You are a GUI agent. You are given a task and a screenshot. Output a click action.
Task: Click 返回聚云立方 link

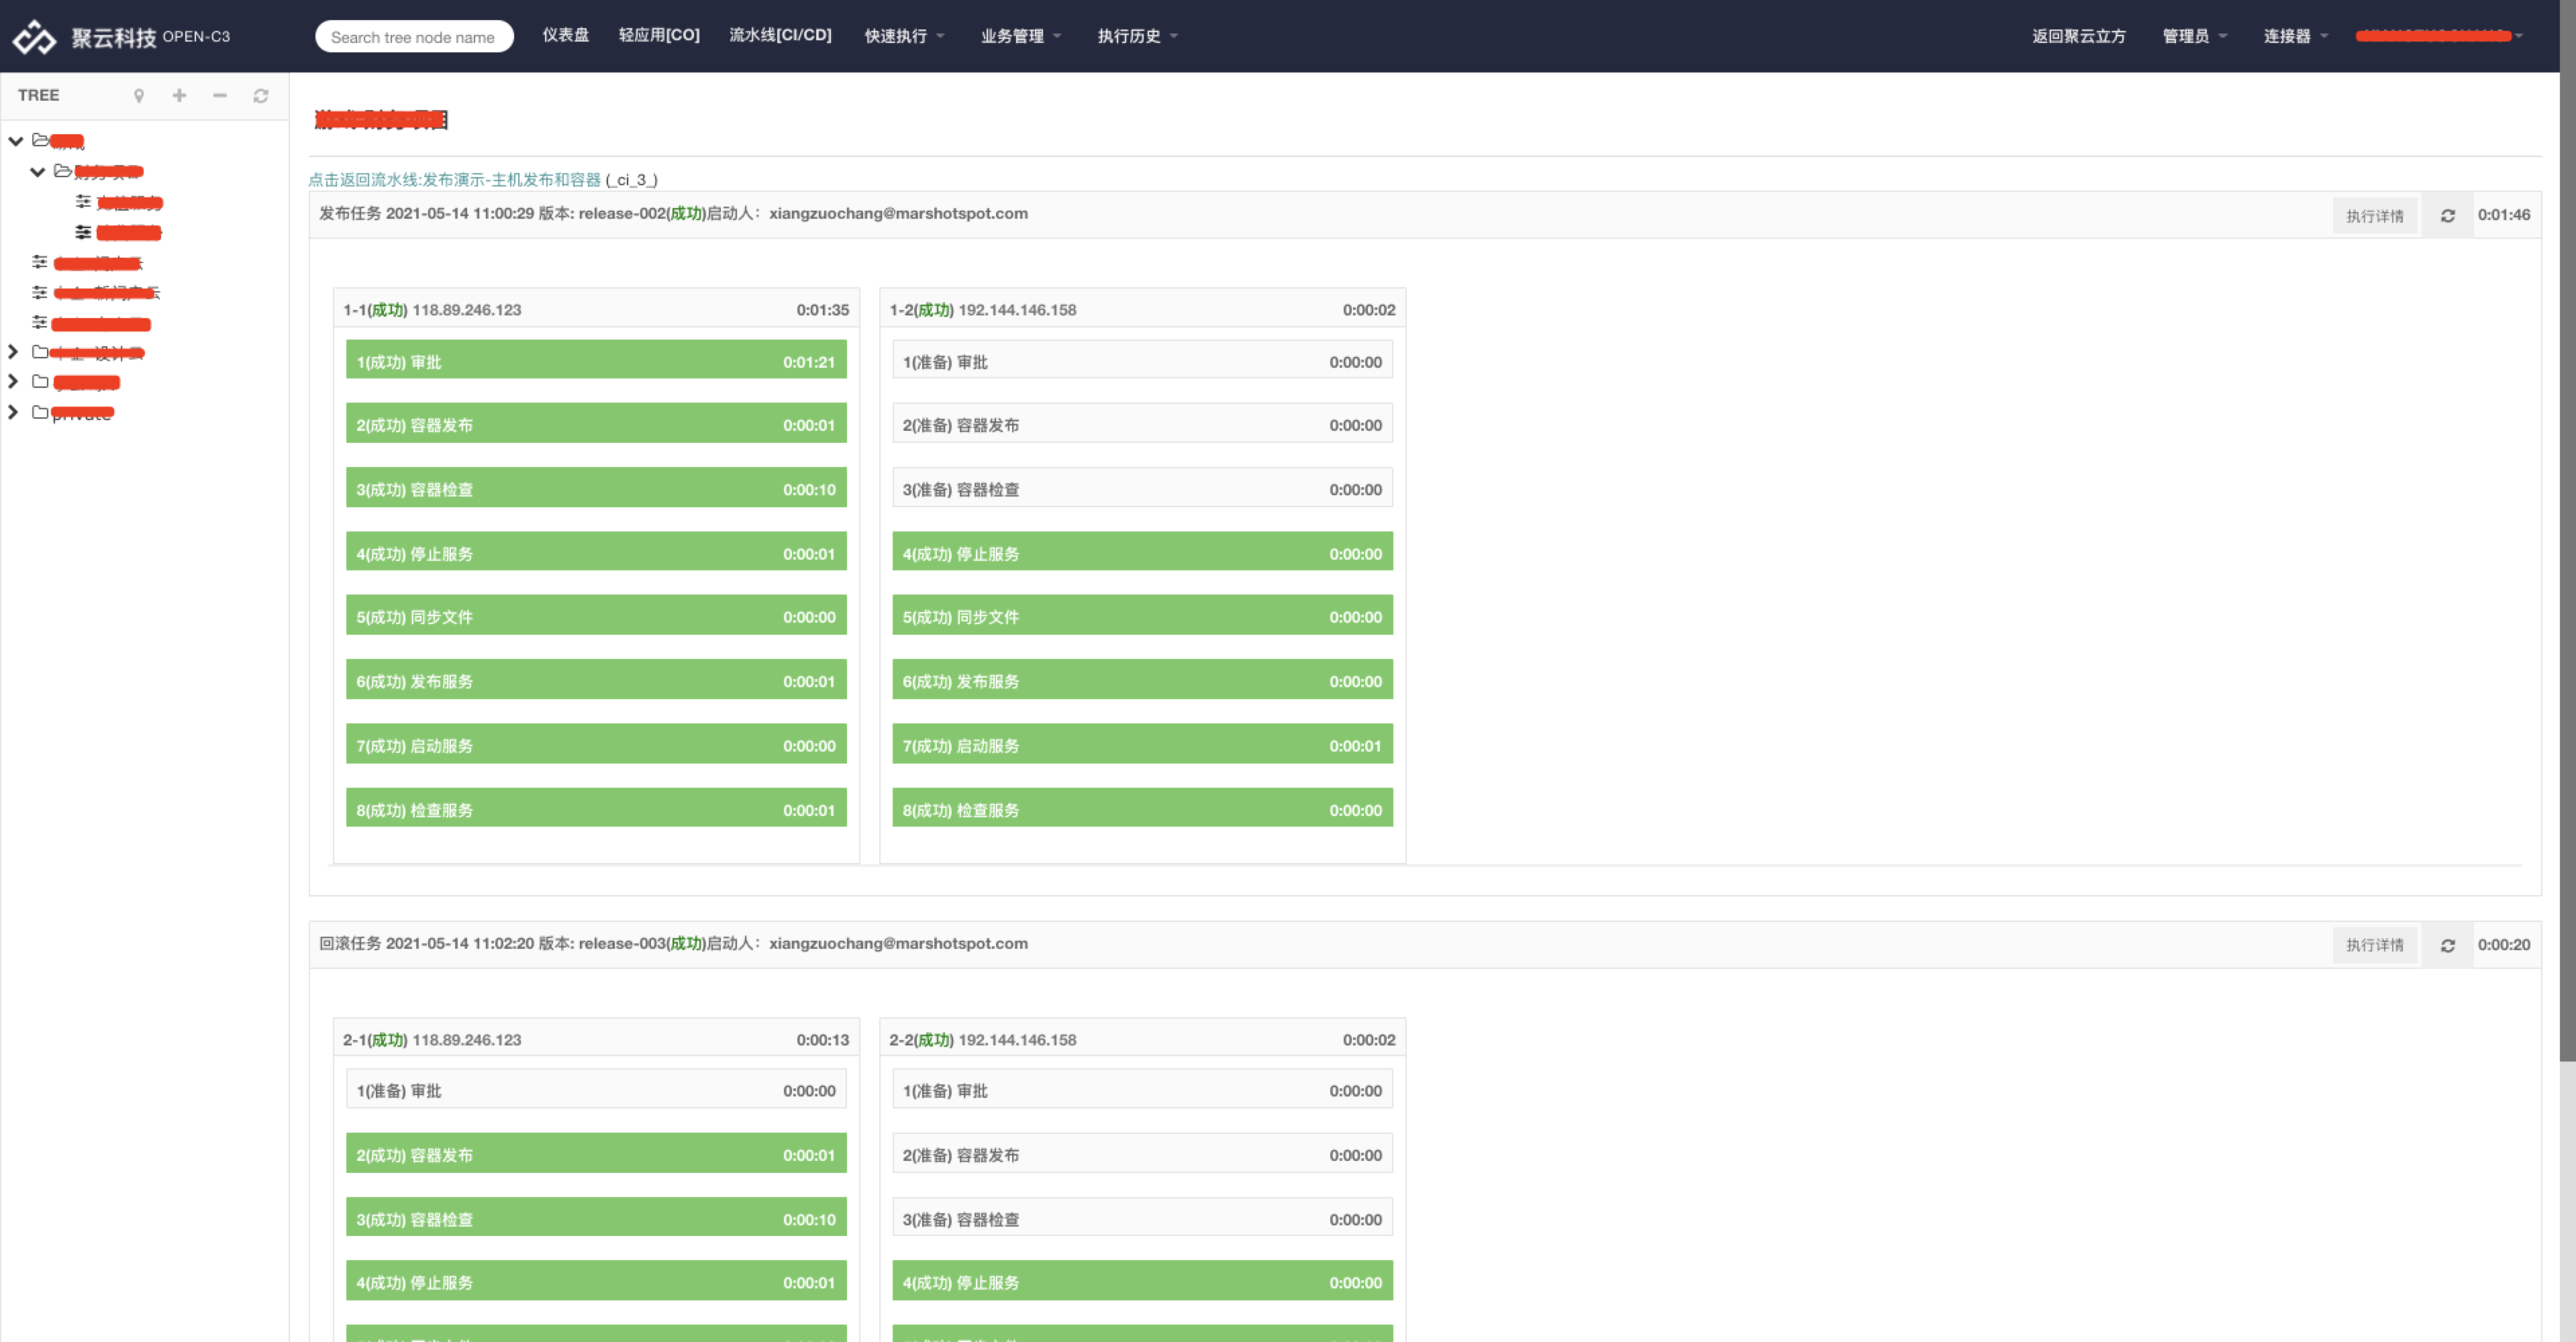2078,36
